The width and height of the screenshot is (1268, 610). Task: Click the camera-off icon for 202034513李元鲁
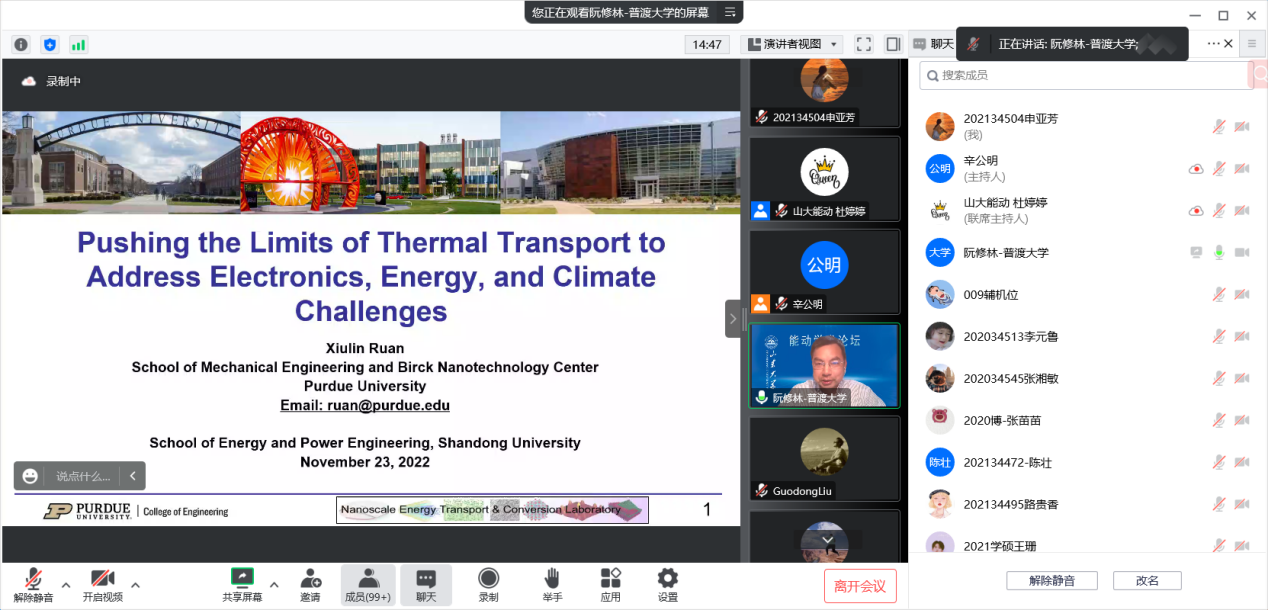1242,337
